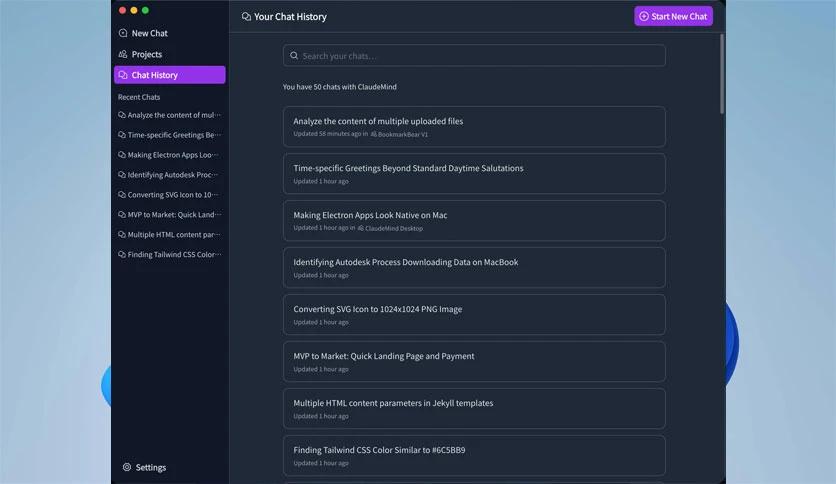Click project icon next to BookmarkBear V1

click(x=374, y=134)
